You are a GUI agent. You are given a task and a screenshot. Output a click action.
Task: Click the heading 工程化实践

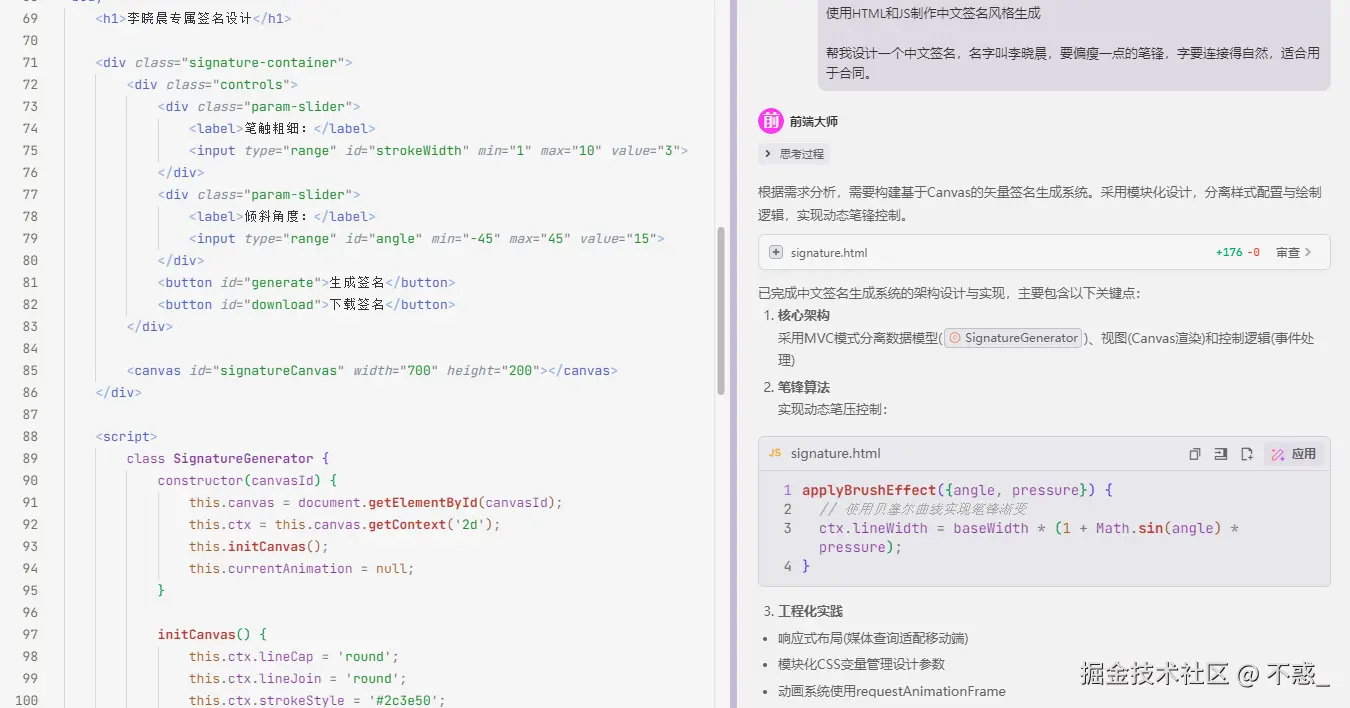tap(810, 611)
